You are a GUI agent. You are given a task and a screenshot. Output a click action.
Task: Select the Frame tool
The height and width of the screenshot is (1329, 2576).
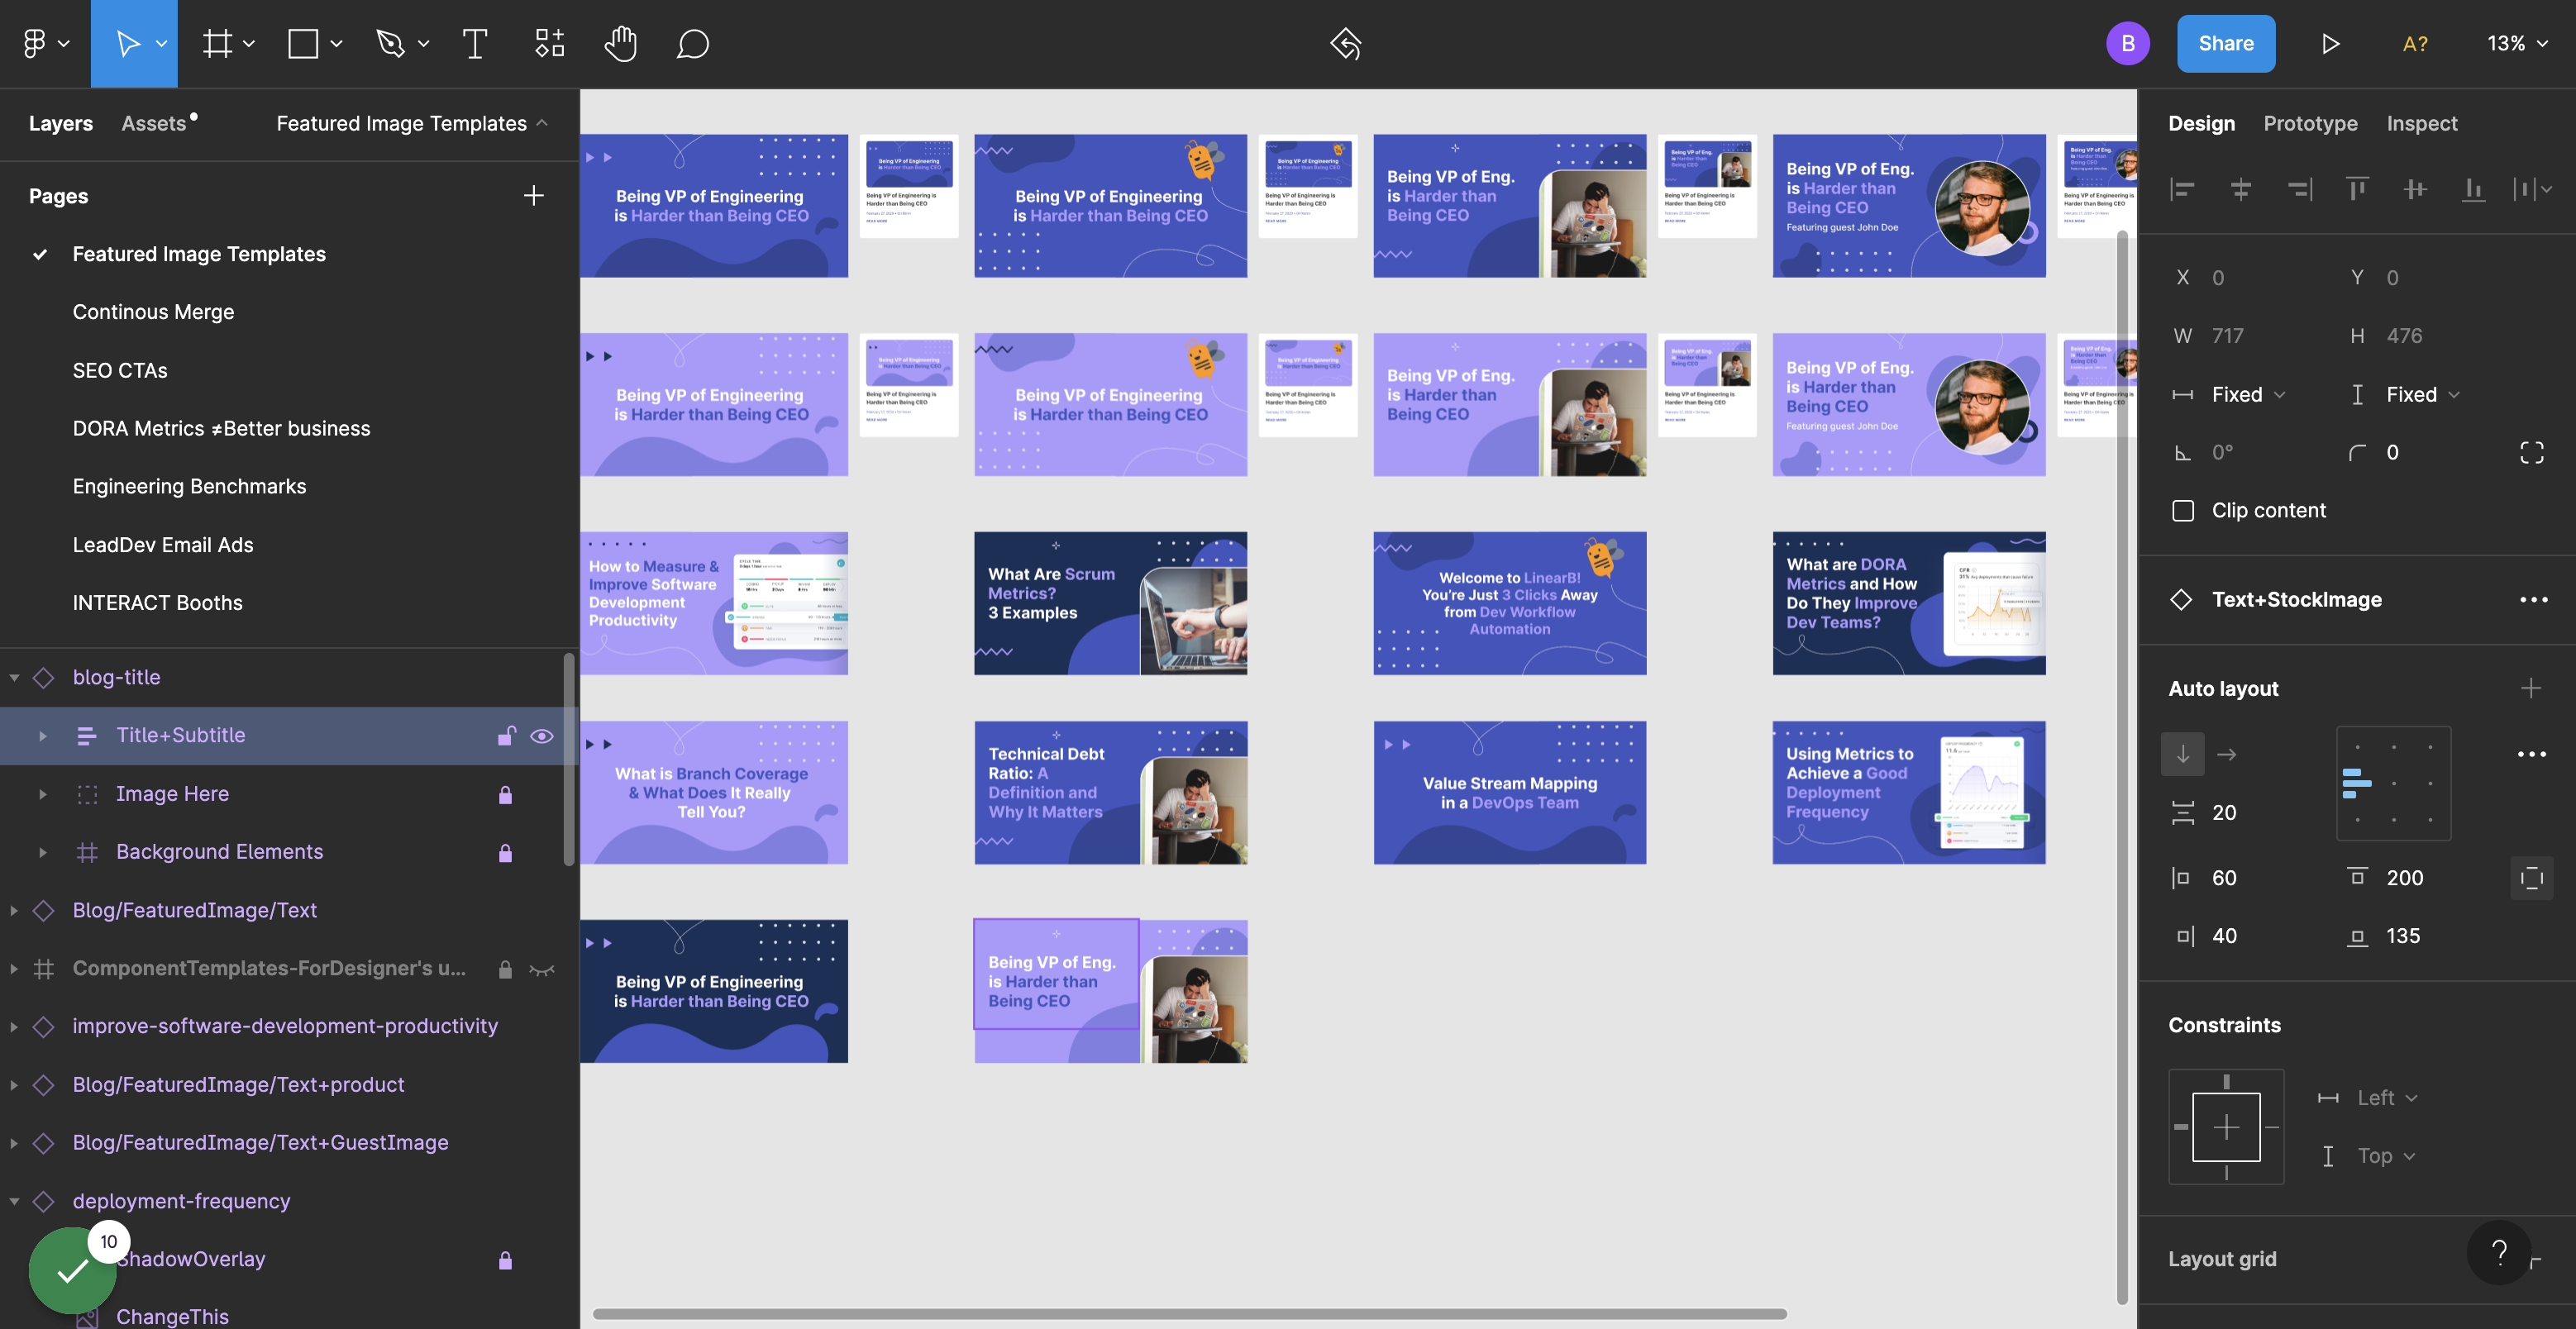[x=217, y=43]
